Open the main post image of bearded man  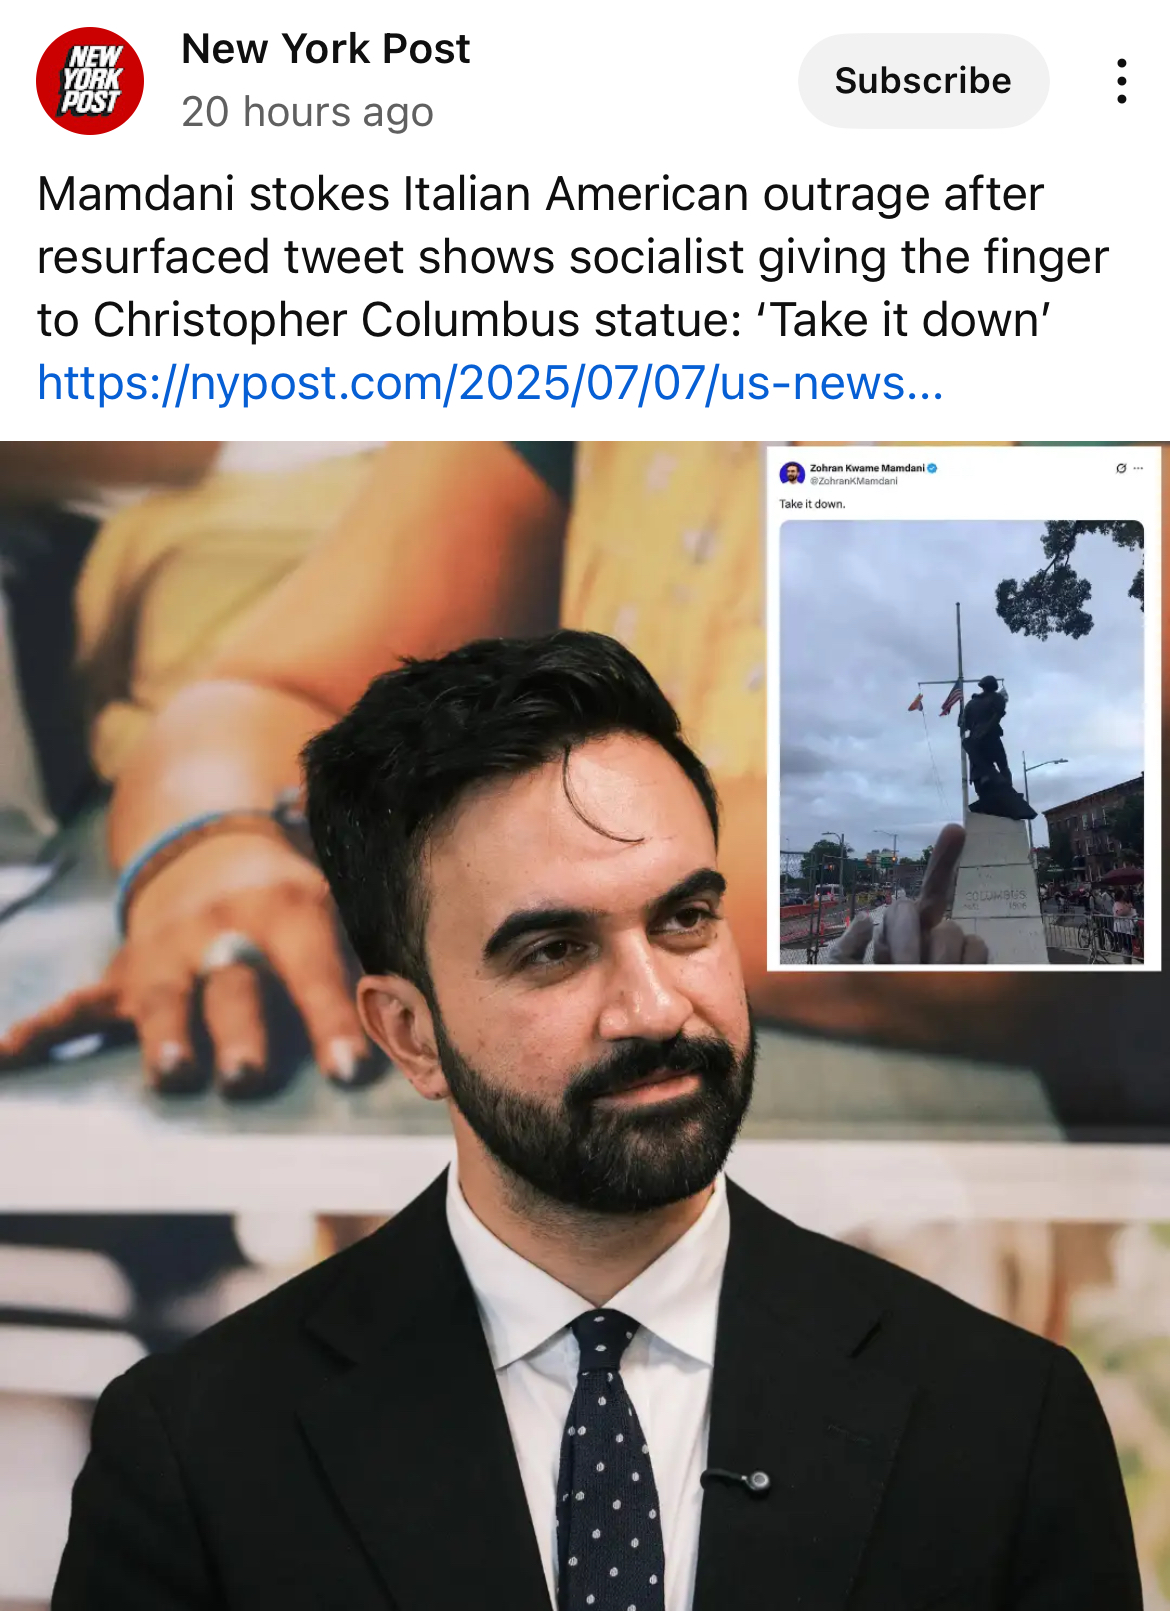click(585, 1026)
